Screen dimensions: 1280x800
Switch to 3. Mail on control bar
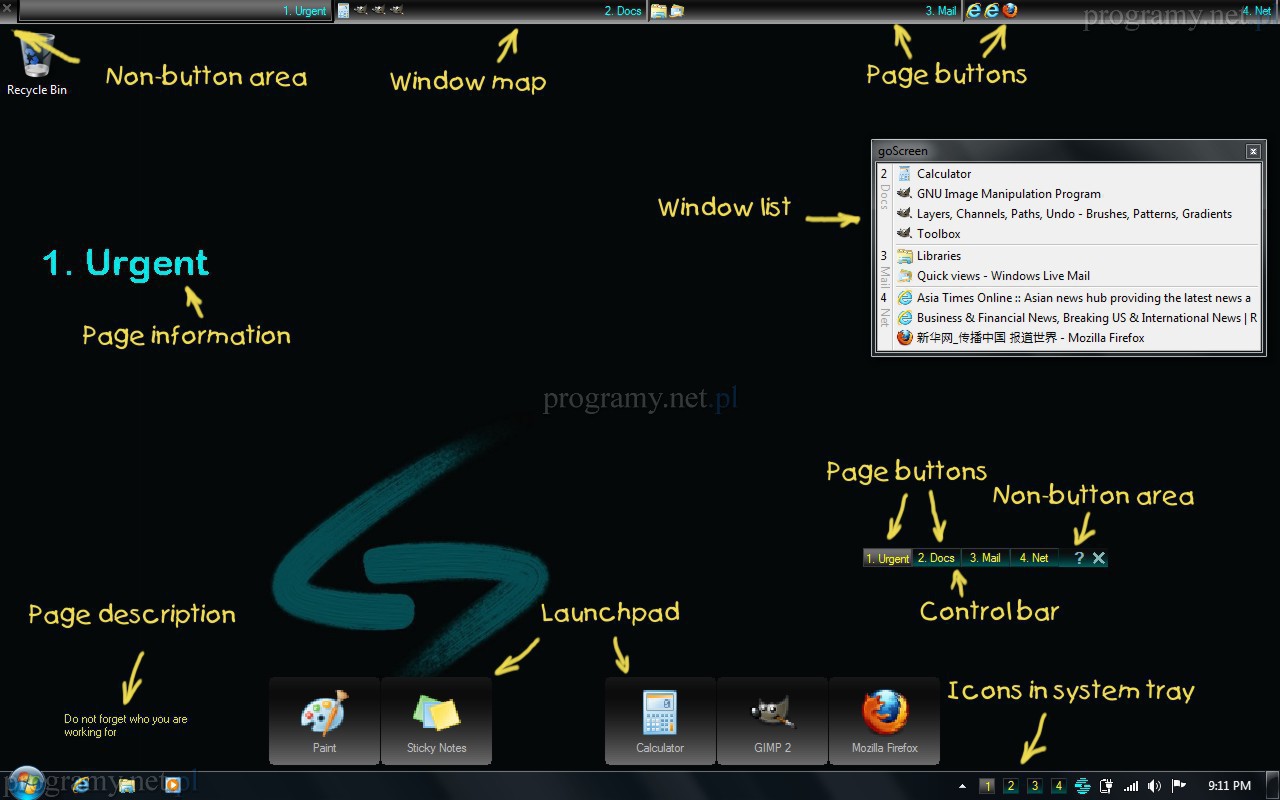point(985,558)
